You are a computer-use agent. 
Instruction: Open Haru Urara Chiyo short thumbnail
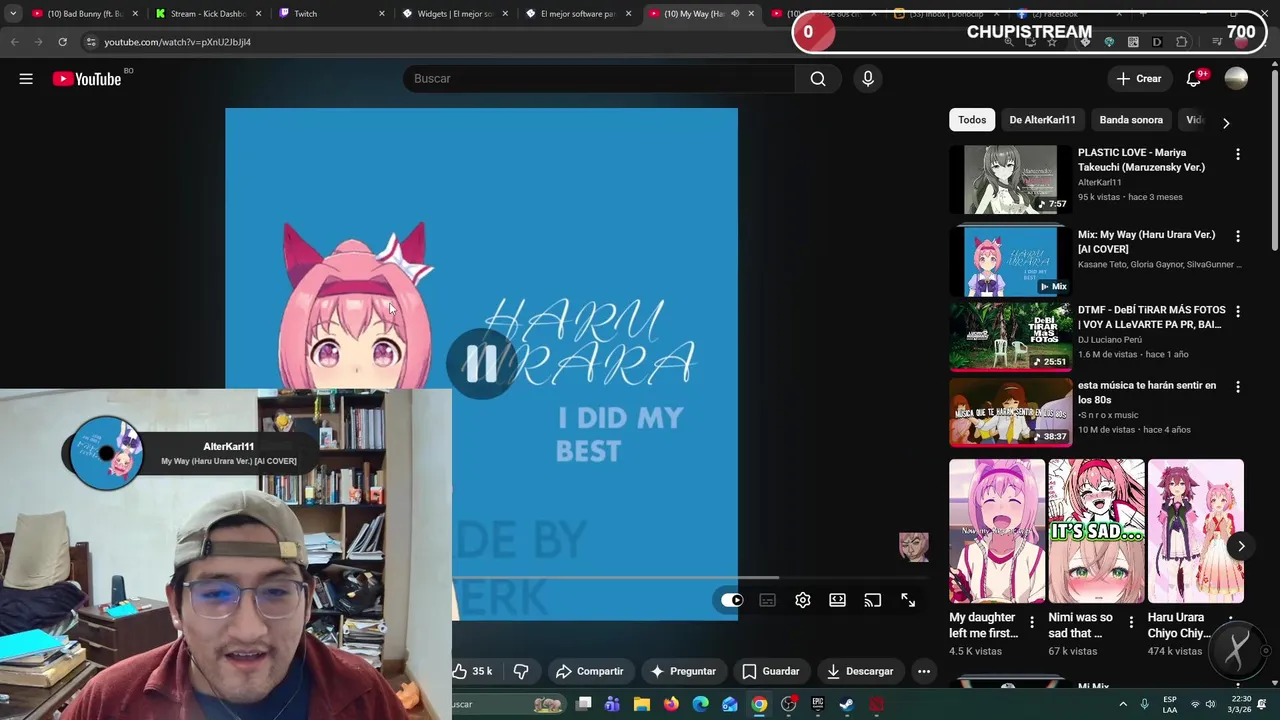coord(1196,531)
